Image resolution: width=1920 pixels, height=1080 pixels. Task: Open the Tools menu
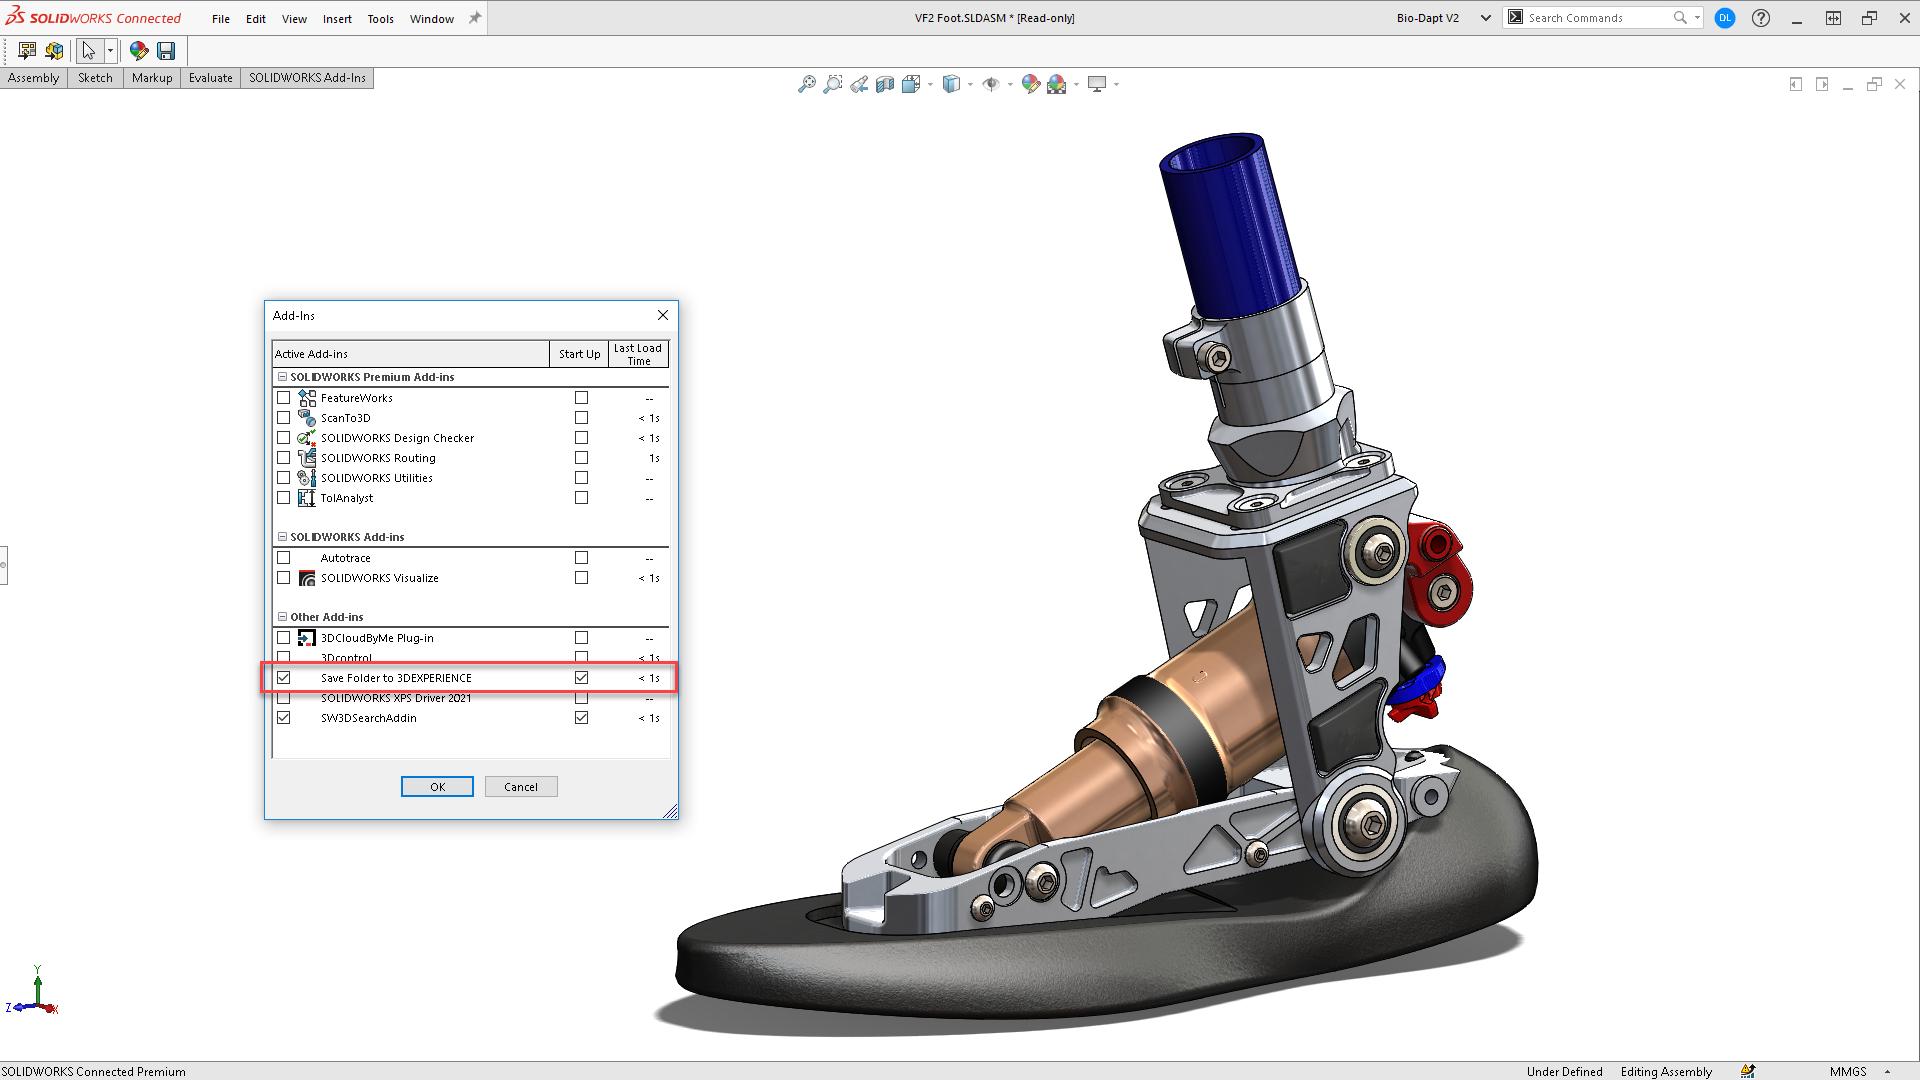(x=380, y=18)
